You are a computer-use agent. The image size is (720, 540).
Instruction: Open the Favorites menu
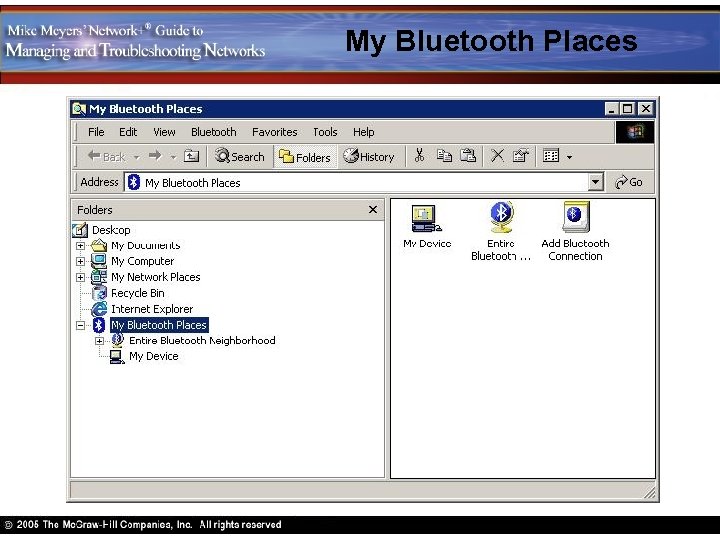[275, 132]
